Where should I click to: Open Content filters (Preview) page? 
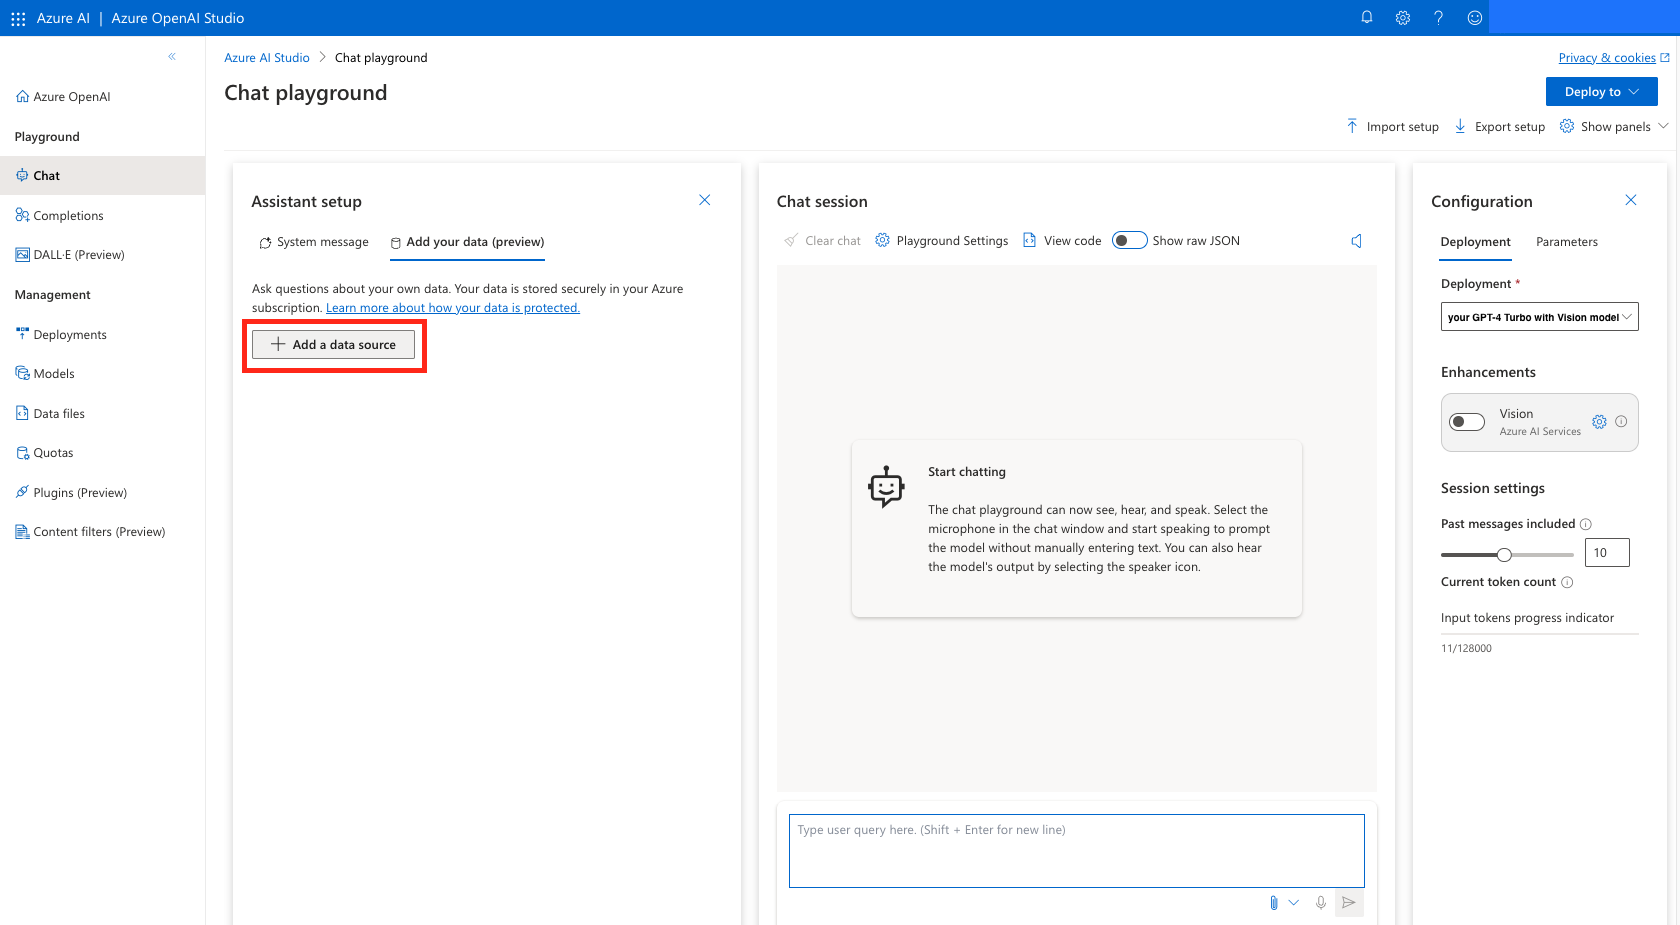[90, 532]
